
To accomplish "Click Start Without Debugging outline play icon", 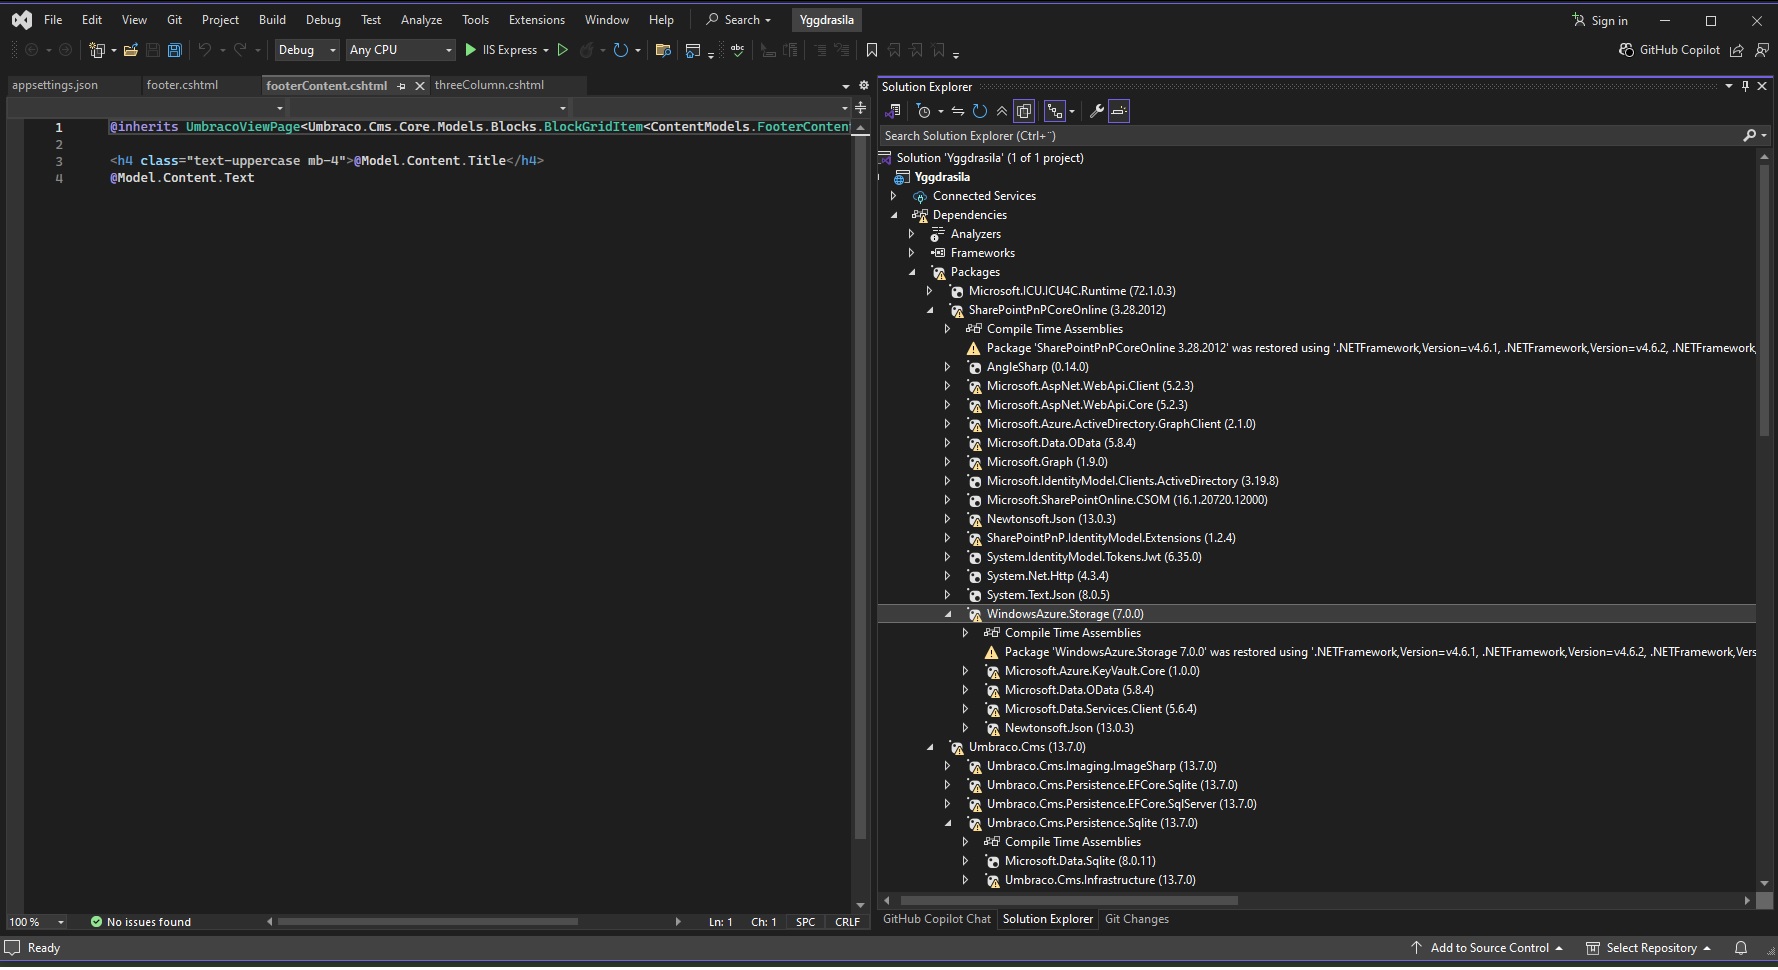I will click(x=562, y=50).
